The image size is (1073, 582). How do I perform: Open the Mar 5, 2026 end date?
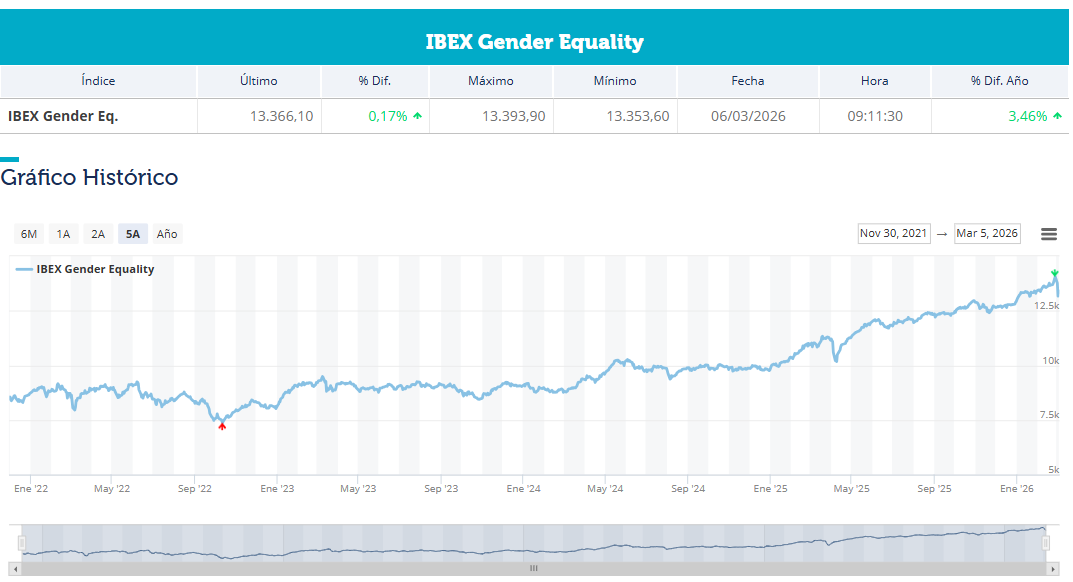[x=987, y=234]
